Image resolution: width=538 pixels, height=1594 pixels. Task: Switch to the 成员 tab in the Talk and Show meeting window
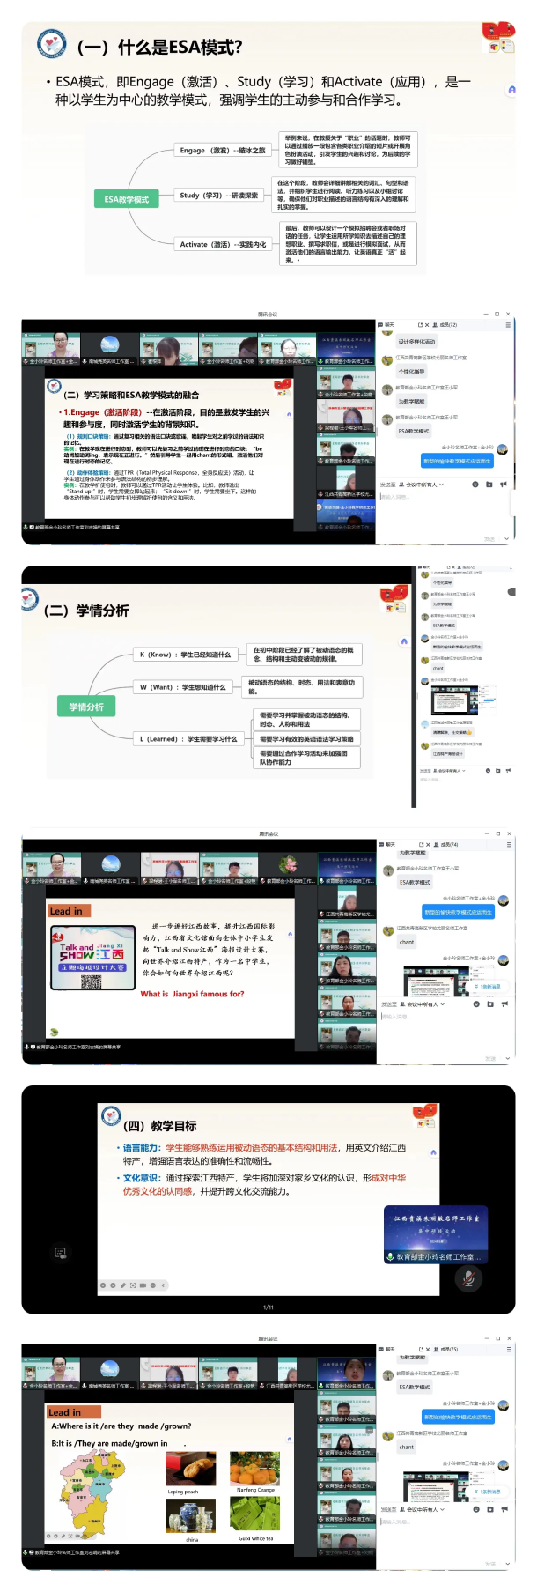coord(448,845)
